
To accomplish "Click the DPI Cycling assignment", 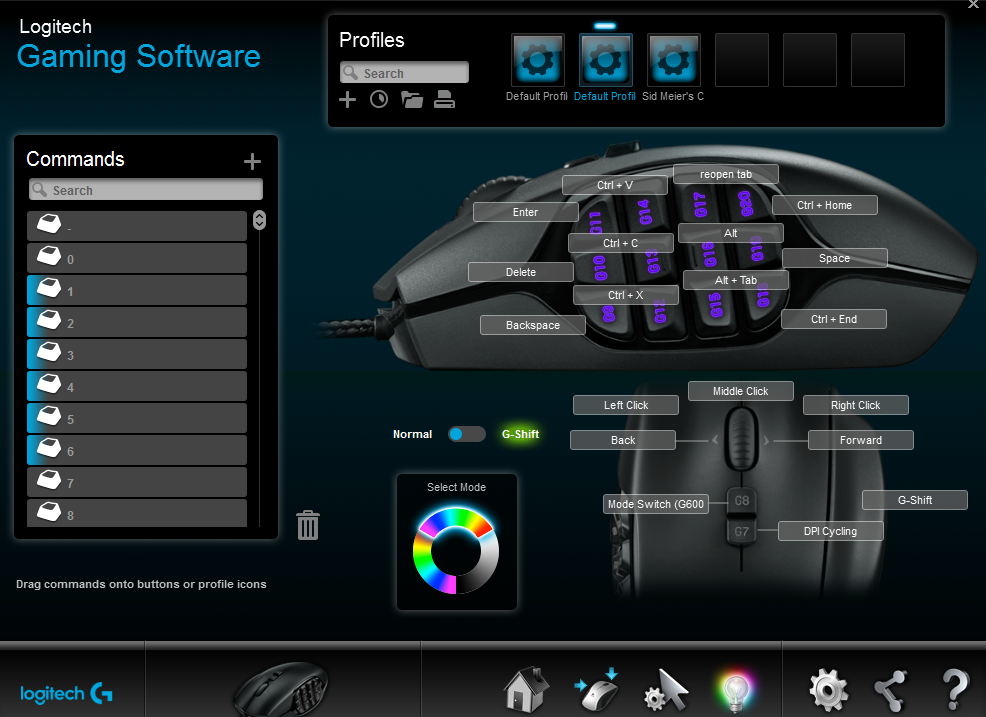I will [831, 531].
